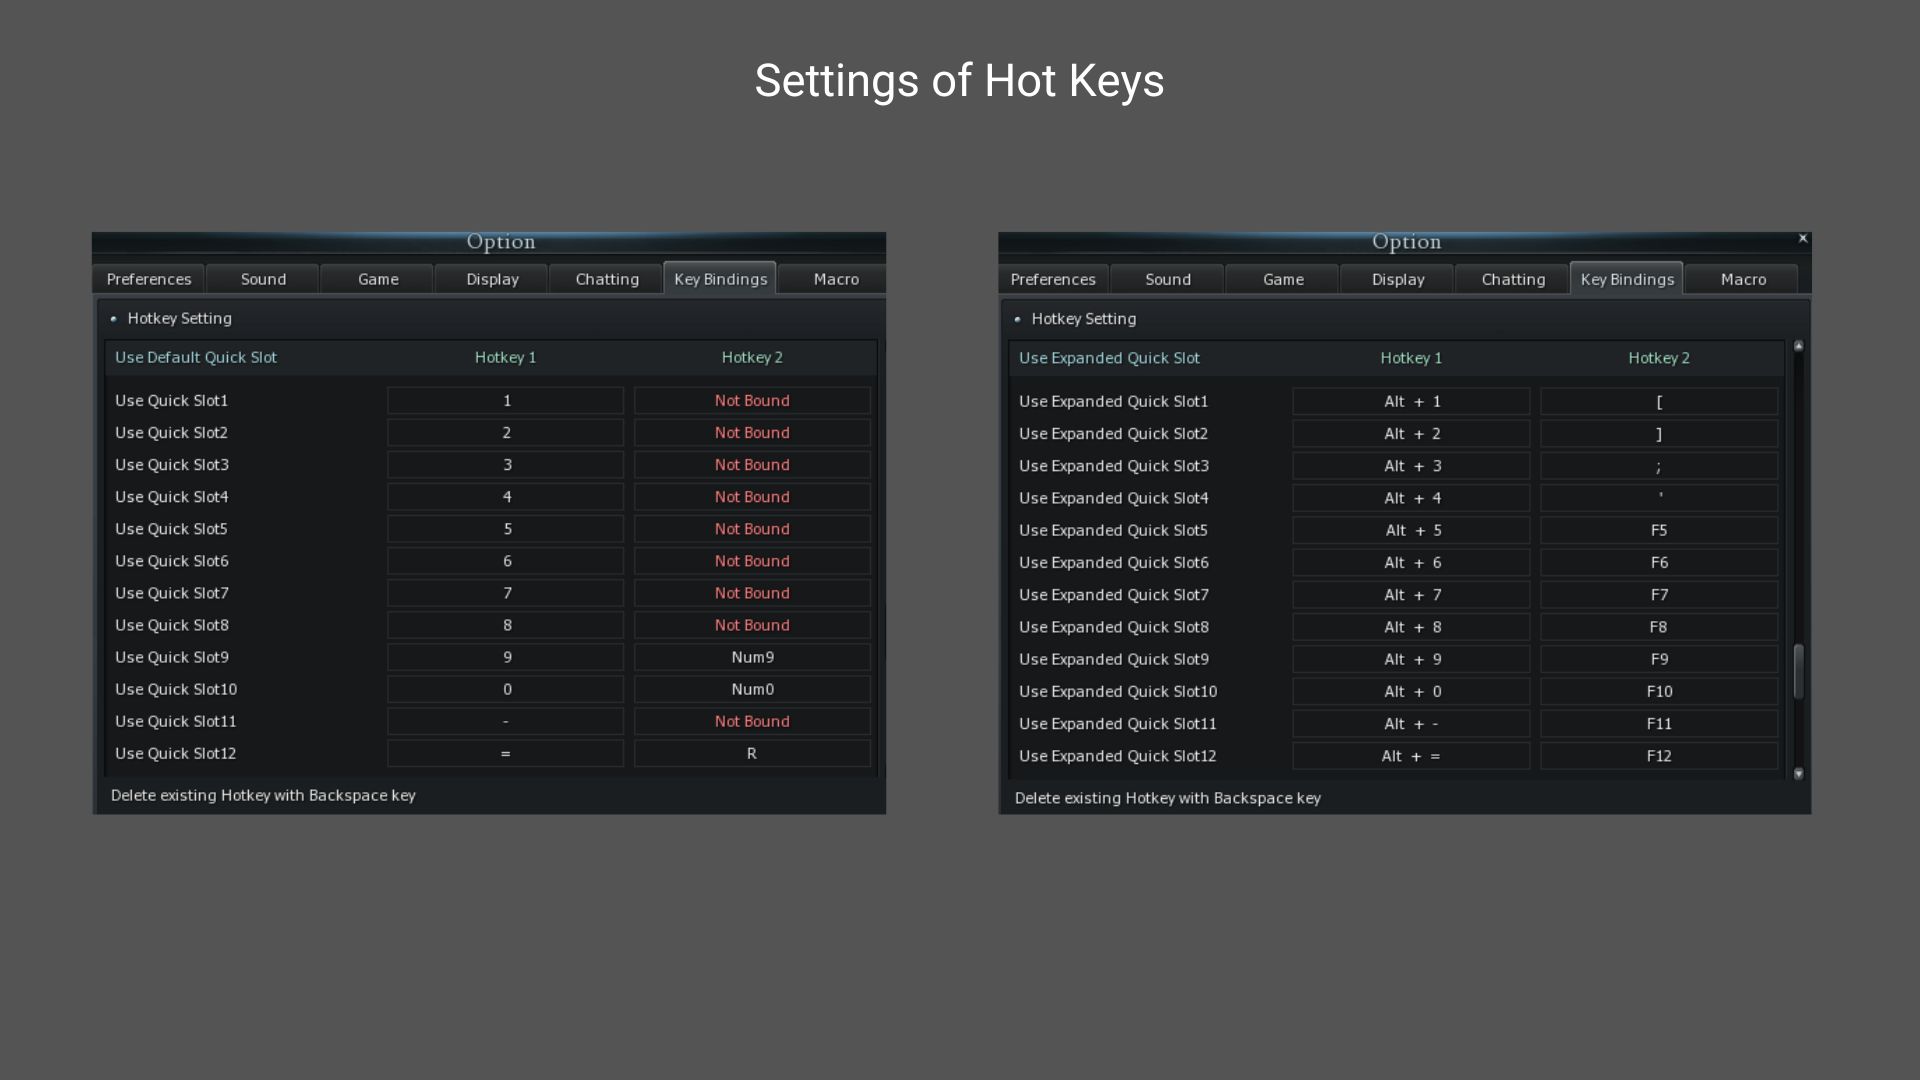1920x1080 pixels.
Task: Click Alt + 0 hotkey for Expanded Slot10
Action: [x=1411, y=691]
